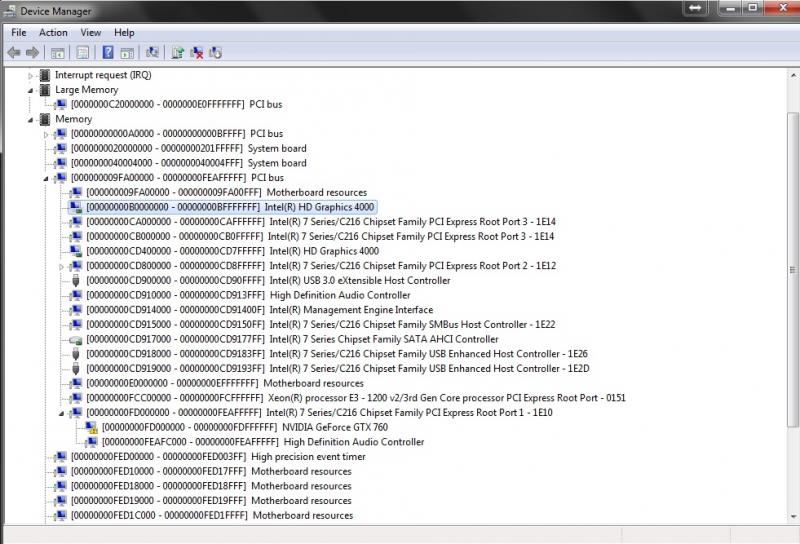Click Scan for hardware changes toolbar icon
Viewport: 800px width, 544px height.
(152, 52)
